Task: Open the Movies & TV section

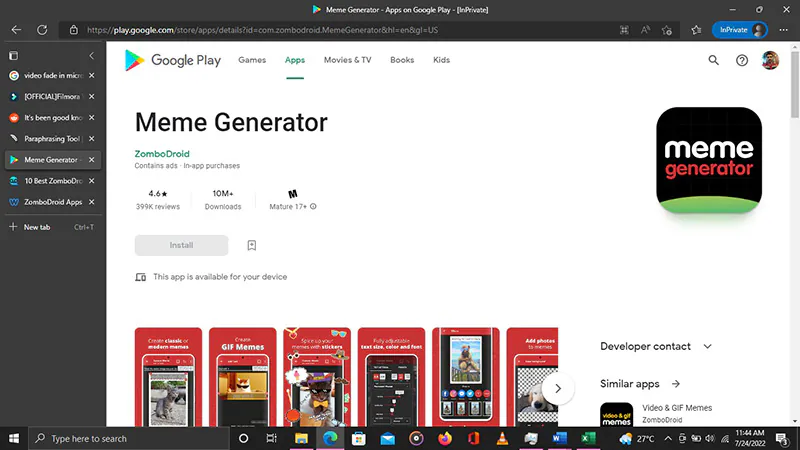Action: (347, 60)
